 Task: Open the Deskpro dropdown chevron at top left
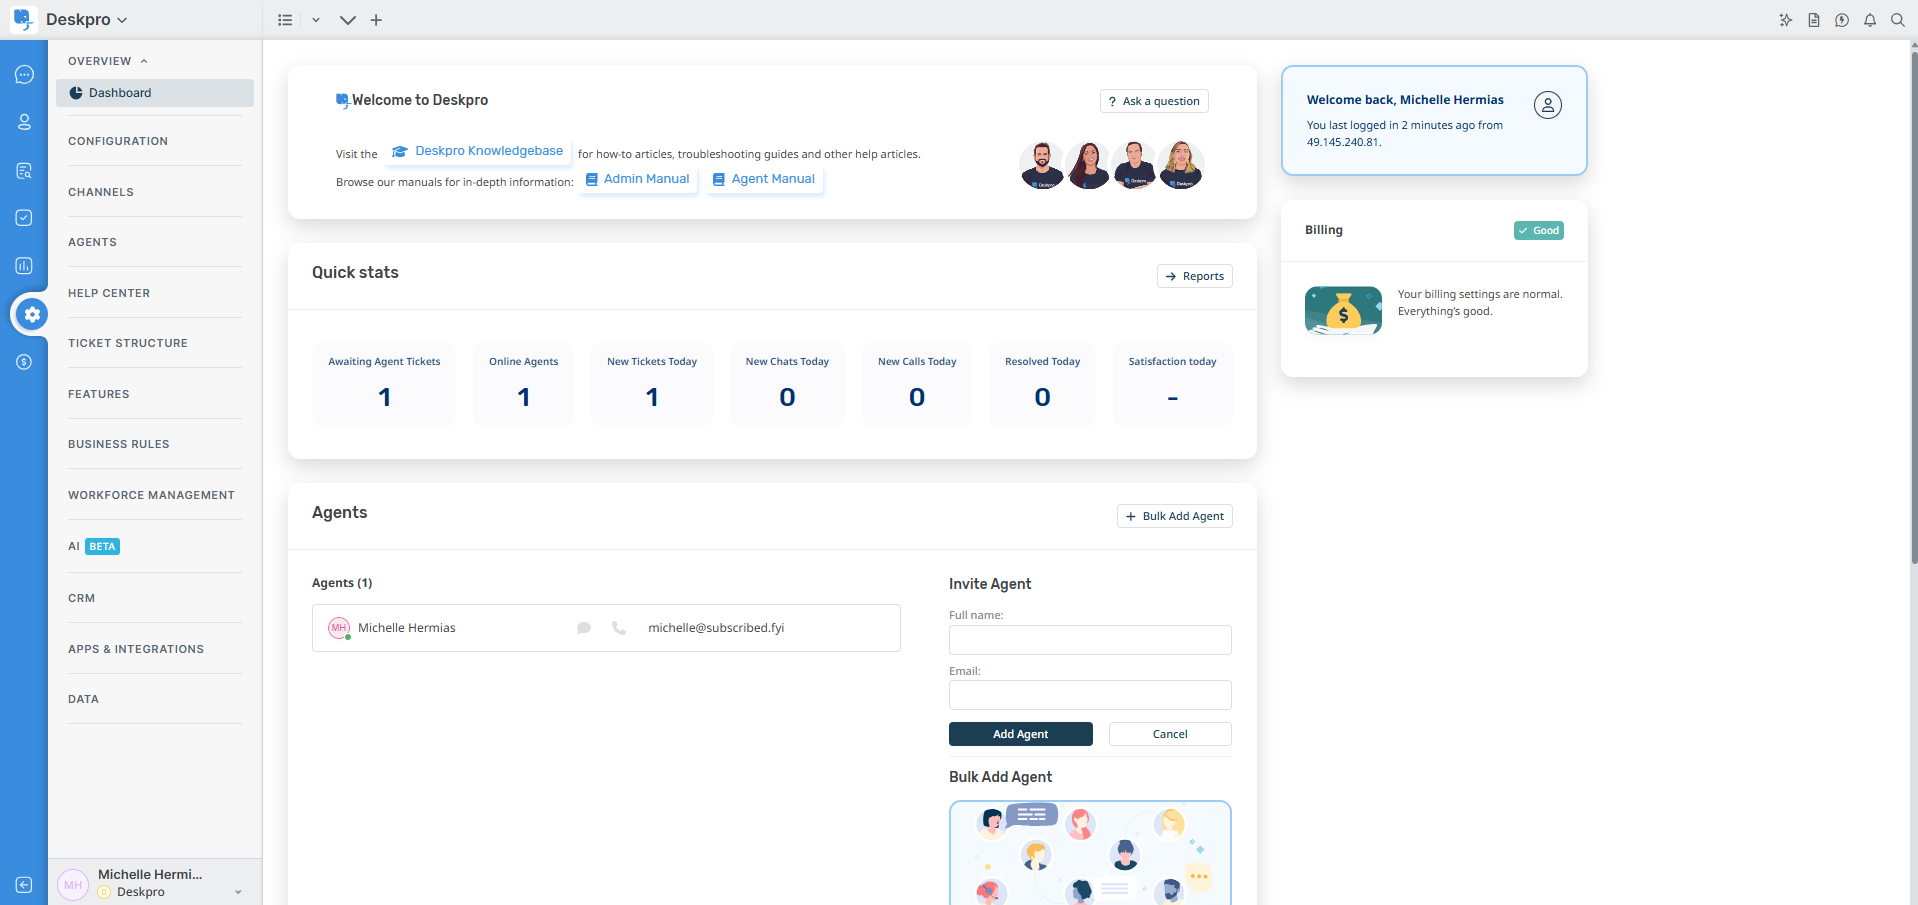coord(122,20)
